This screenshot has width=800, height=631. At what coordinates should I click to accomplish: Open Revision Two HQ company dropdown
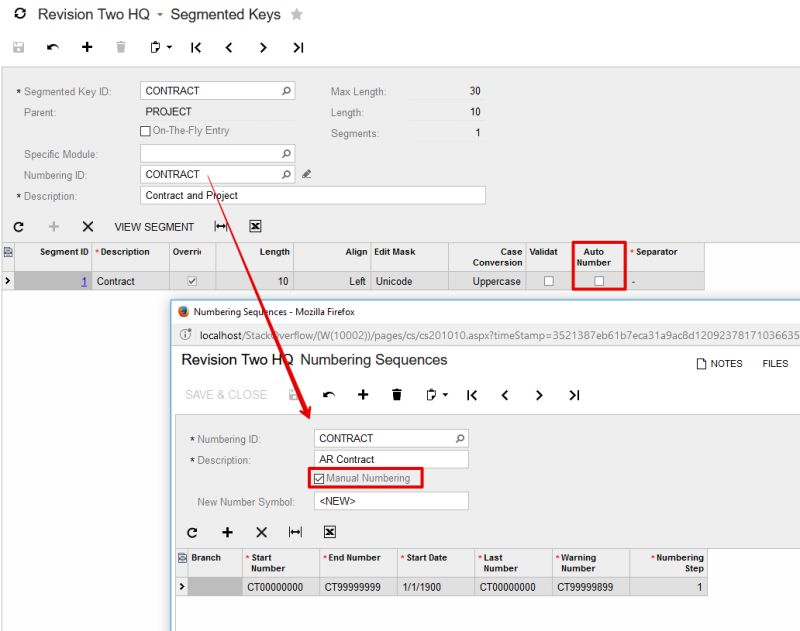[160, 15]
